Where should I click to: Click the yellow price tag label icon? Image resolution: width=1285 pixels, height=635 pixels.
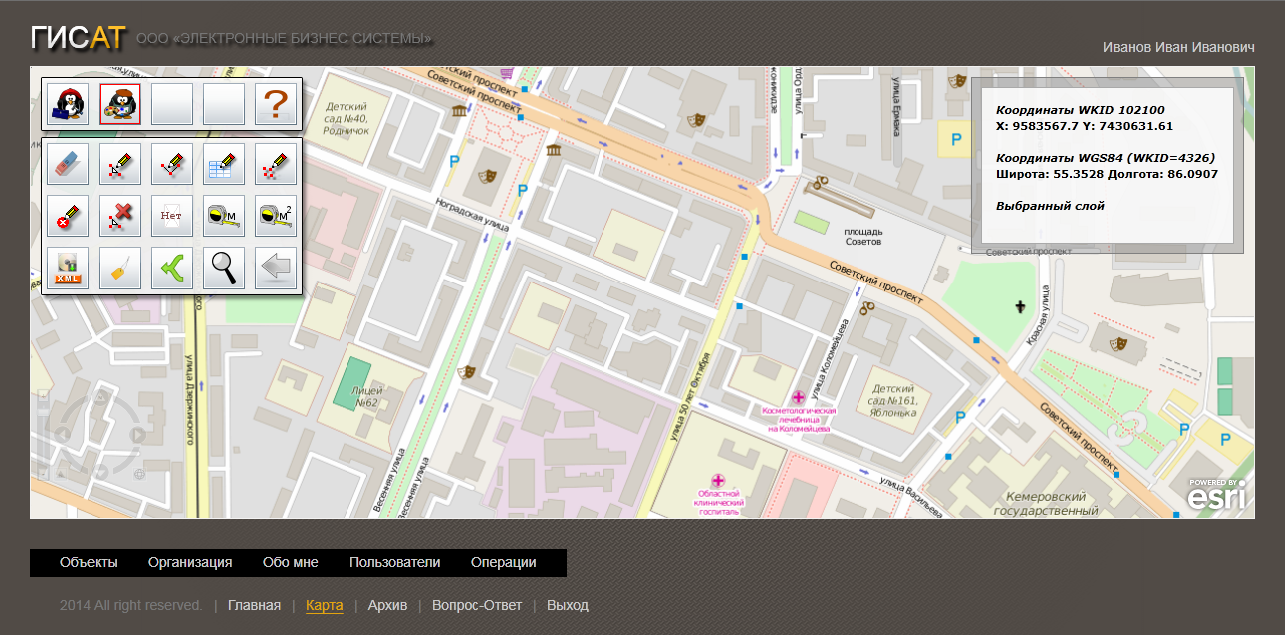coord(120,268)
